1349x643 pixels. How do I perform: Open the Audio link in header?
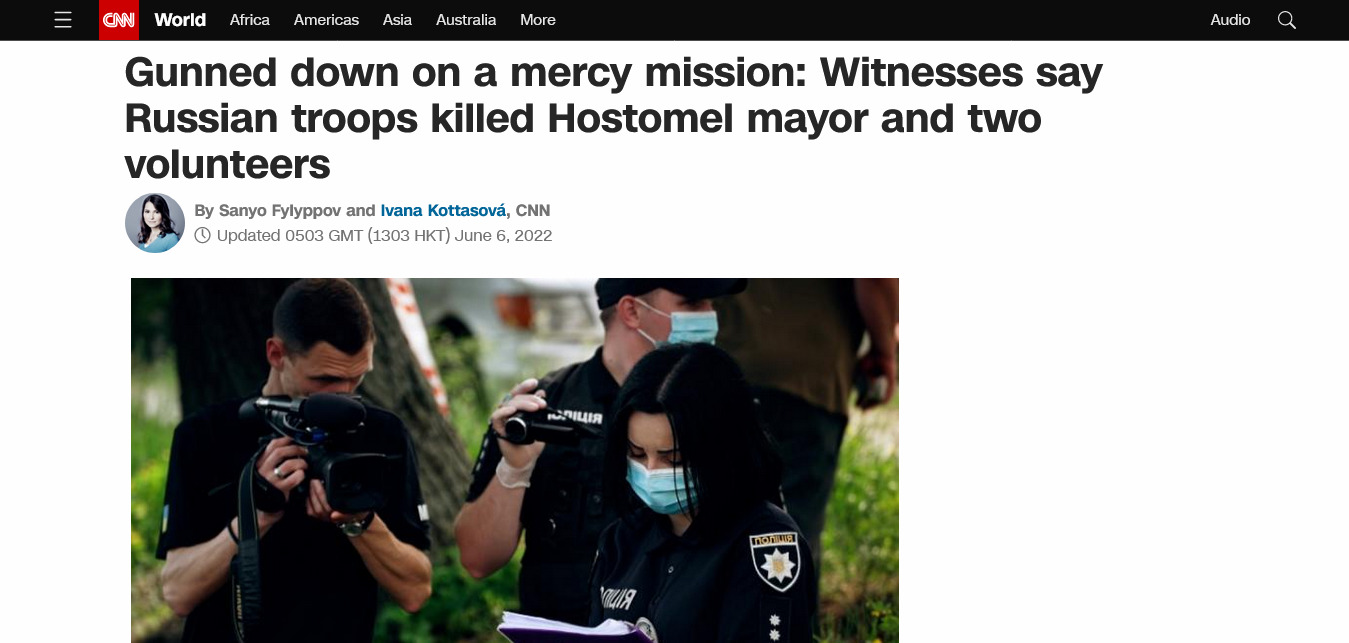1230,20
